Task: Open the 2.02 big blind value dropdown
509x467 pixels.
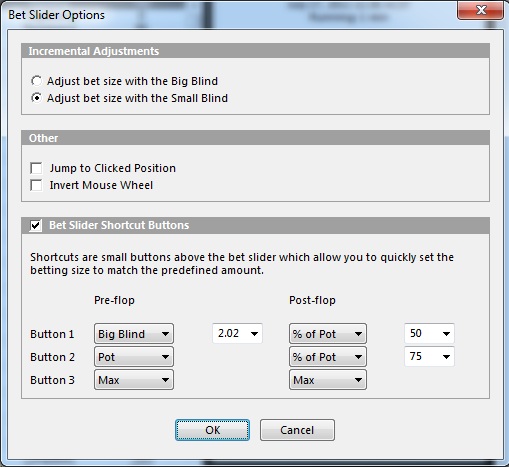Action: 237,333
